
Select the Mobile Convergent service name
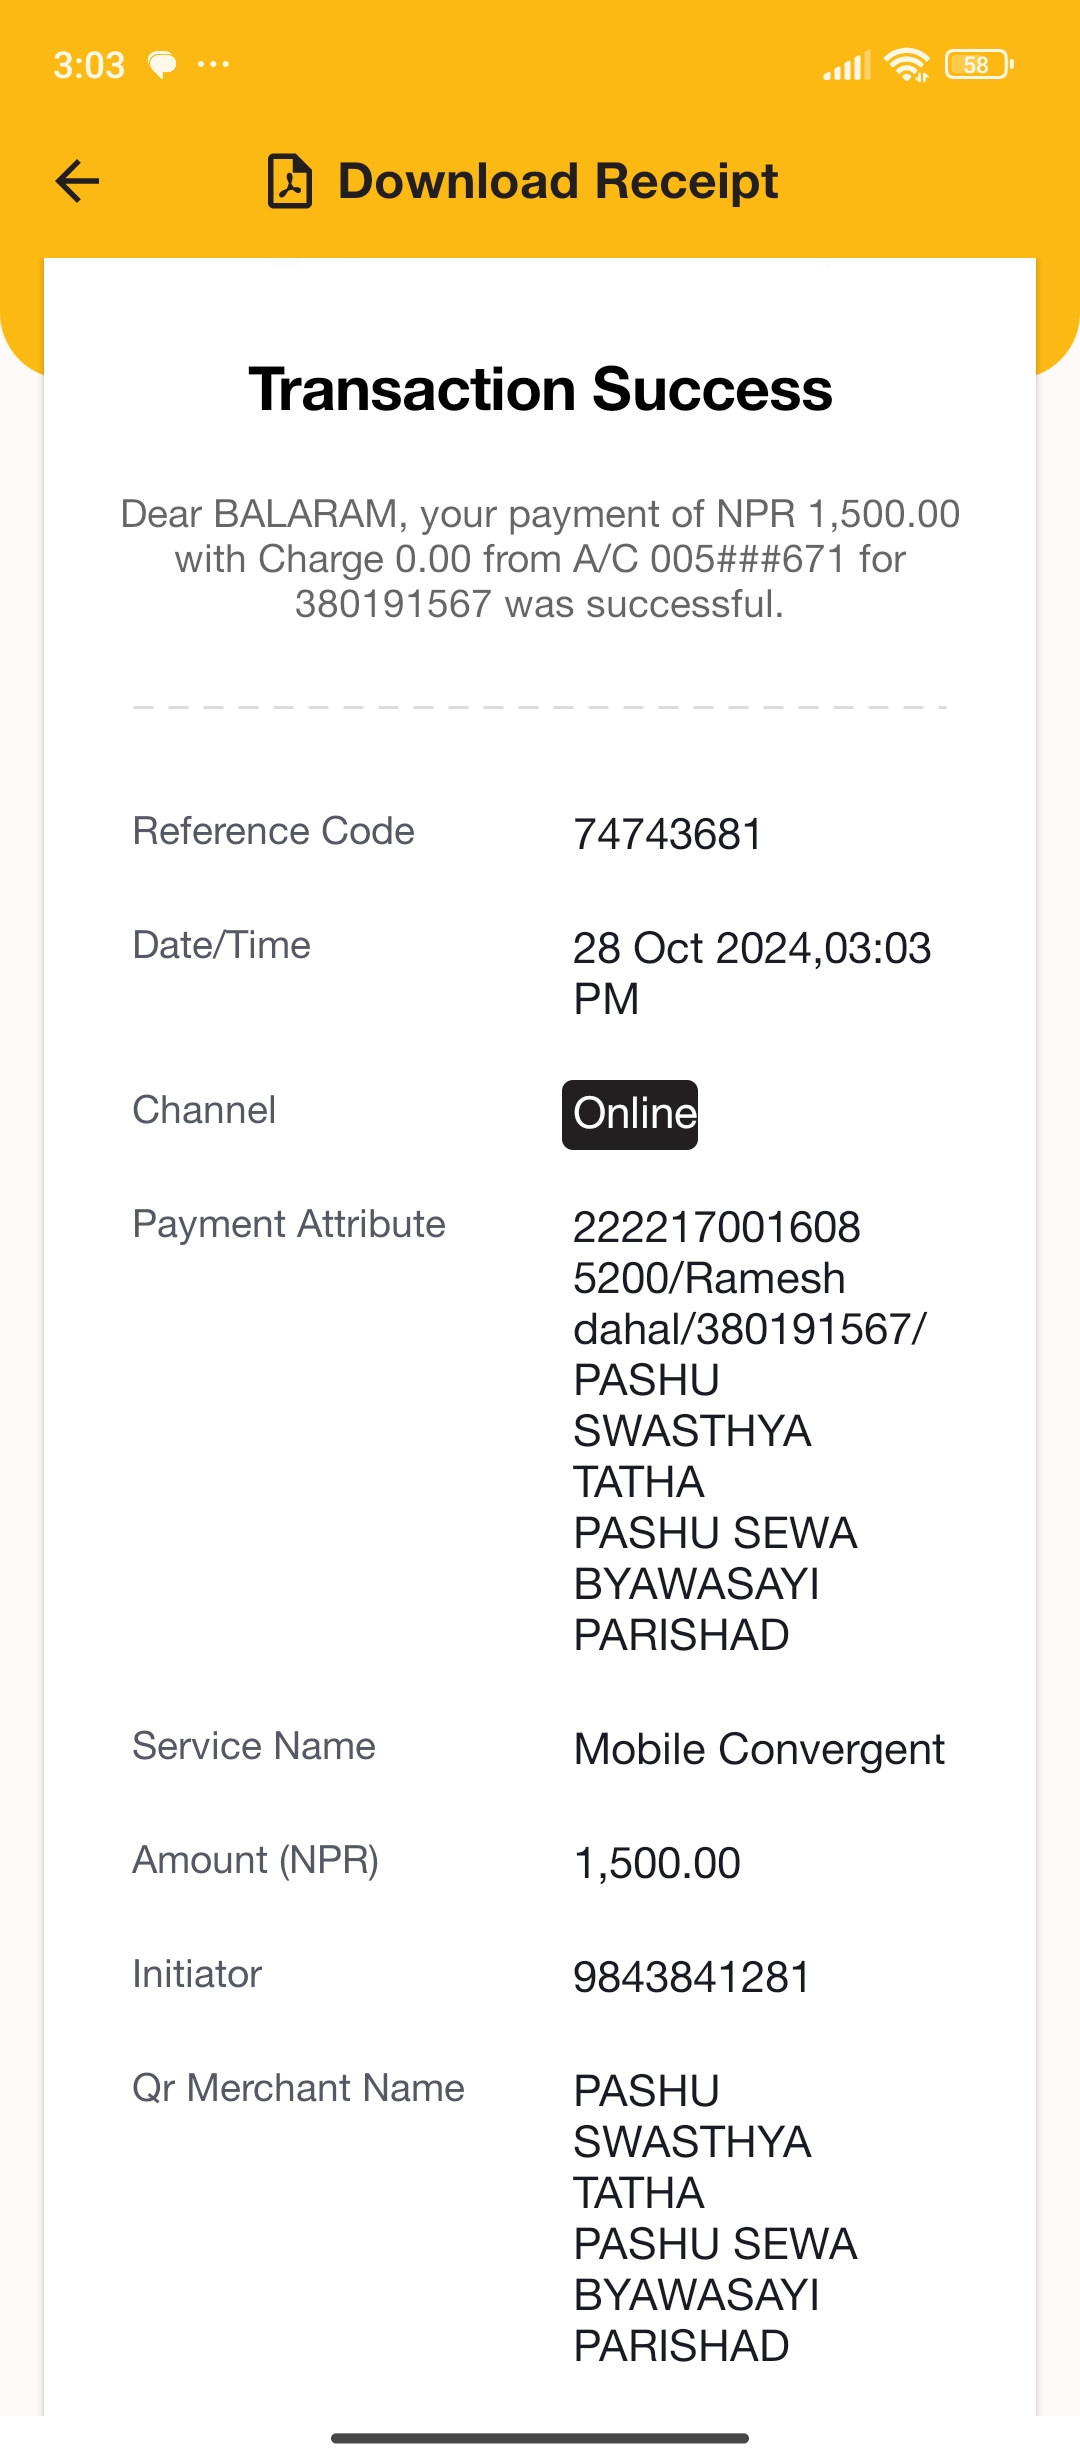pyautogui.click(x=759, y=1749)
